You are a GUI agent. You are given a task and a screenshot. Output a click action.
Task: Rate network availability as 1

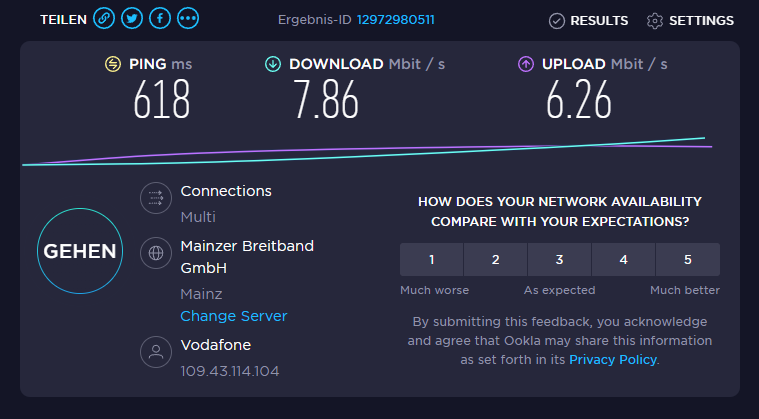[431, 260]
